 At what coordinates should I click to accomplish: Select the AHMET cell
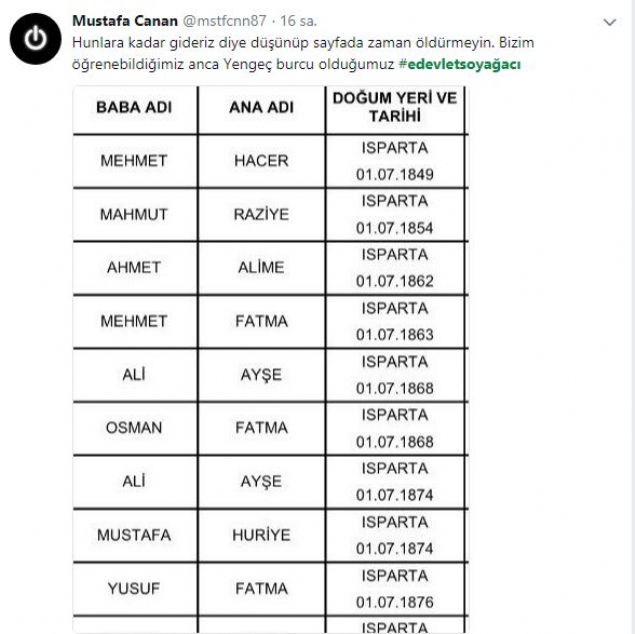point(134,268)
